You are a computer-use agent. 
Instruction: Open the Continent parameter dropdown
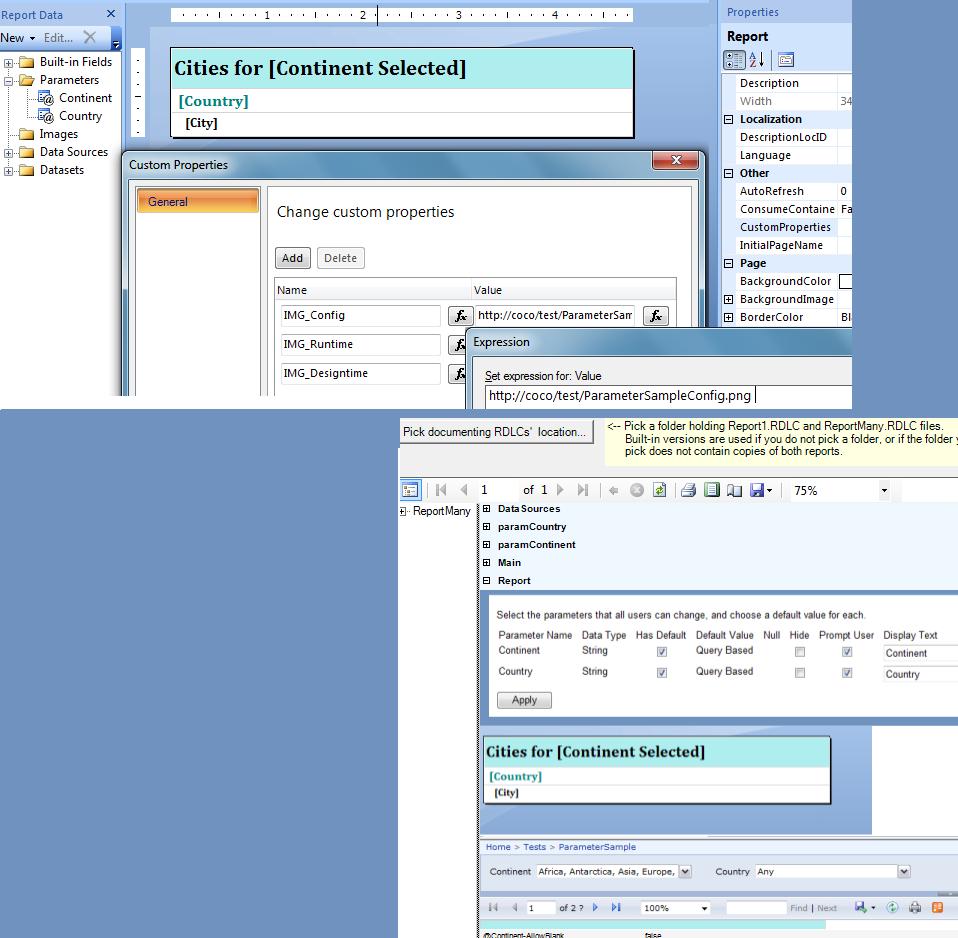click(685, 872)
